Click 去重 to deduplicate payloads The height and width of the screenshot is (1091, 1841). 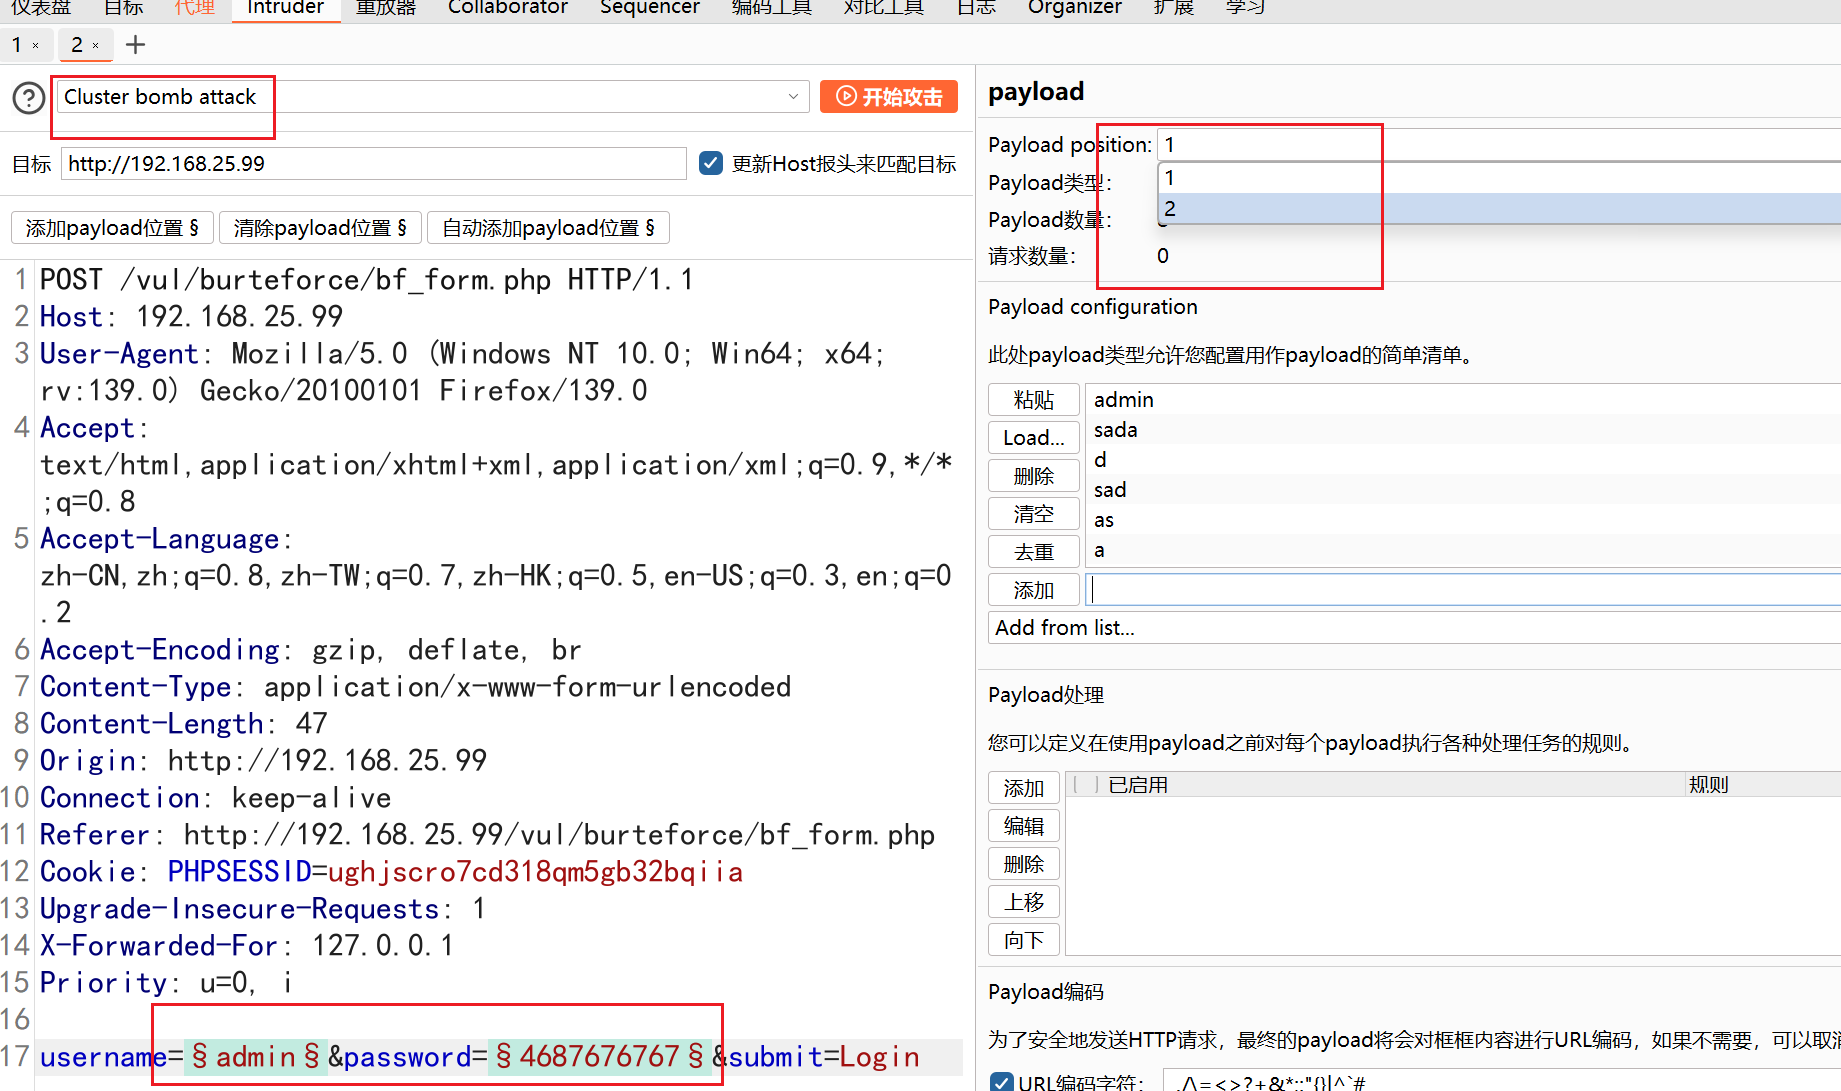tap(1033, 552)
